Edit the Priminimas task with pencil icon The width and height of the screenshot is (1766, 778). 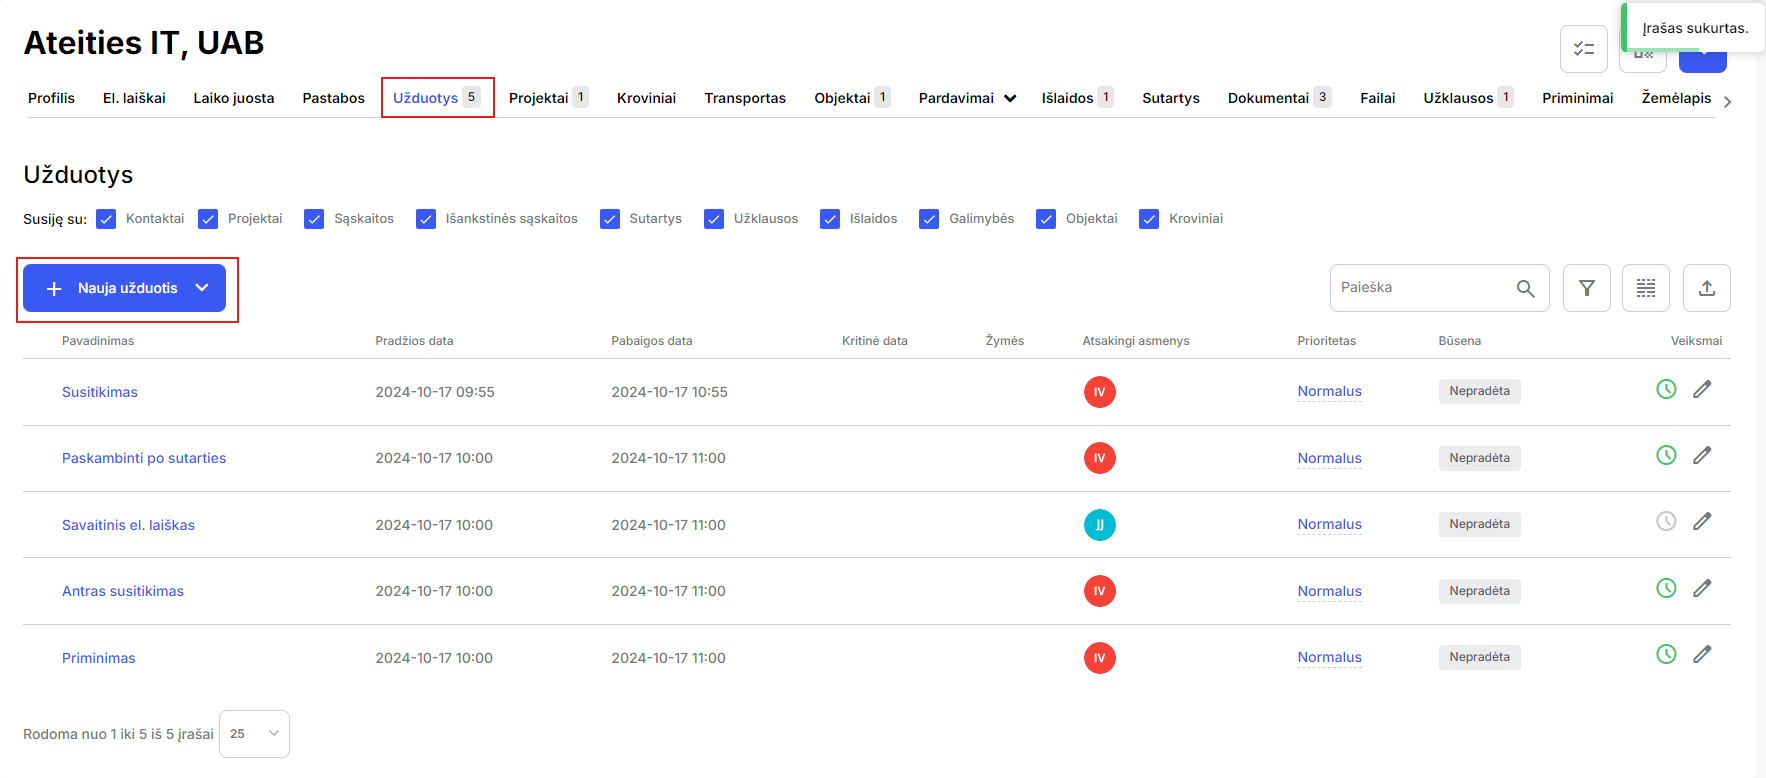pos(1702,654)
